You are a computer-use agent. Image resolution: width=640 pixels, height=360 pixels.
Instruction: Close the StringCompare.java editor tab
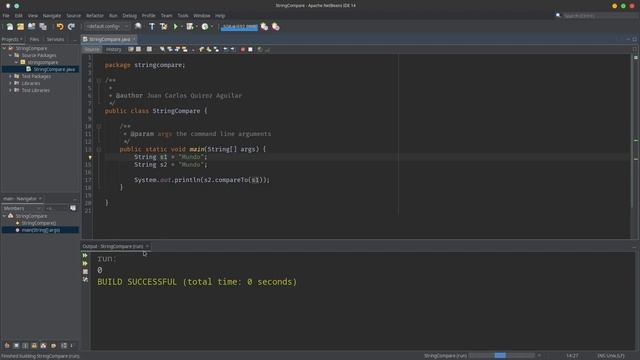pos(134,39)
